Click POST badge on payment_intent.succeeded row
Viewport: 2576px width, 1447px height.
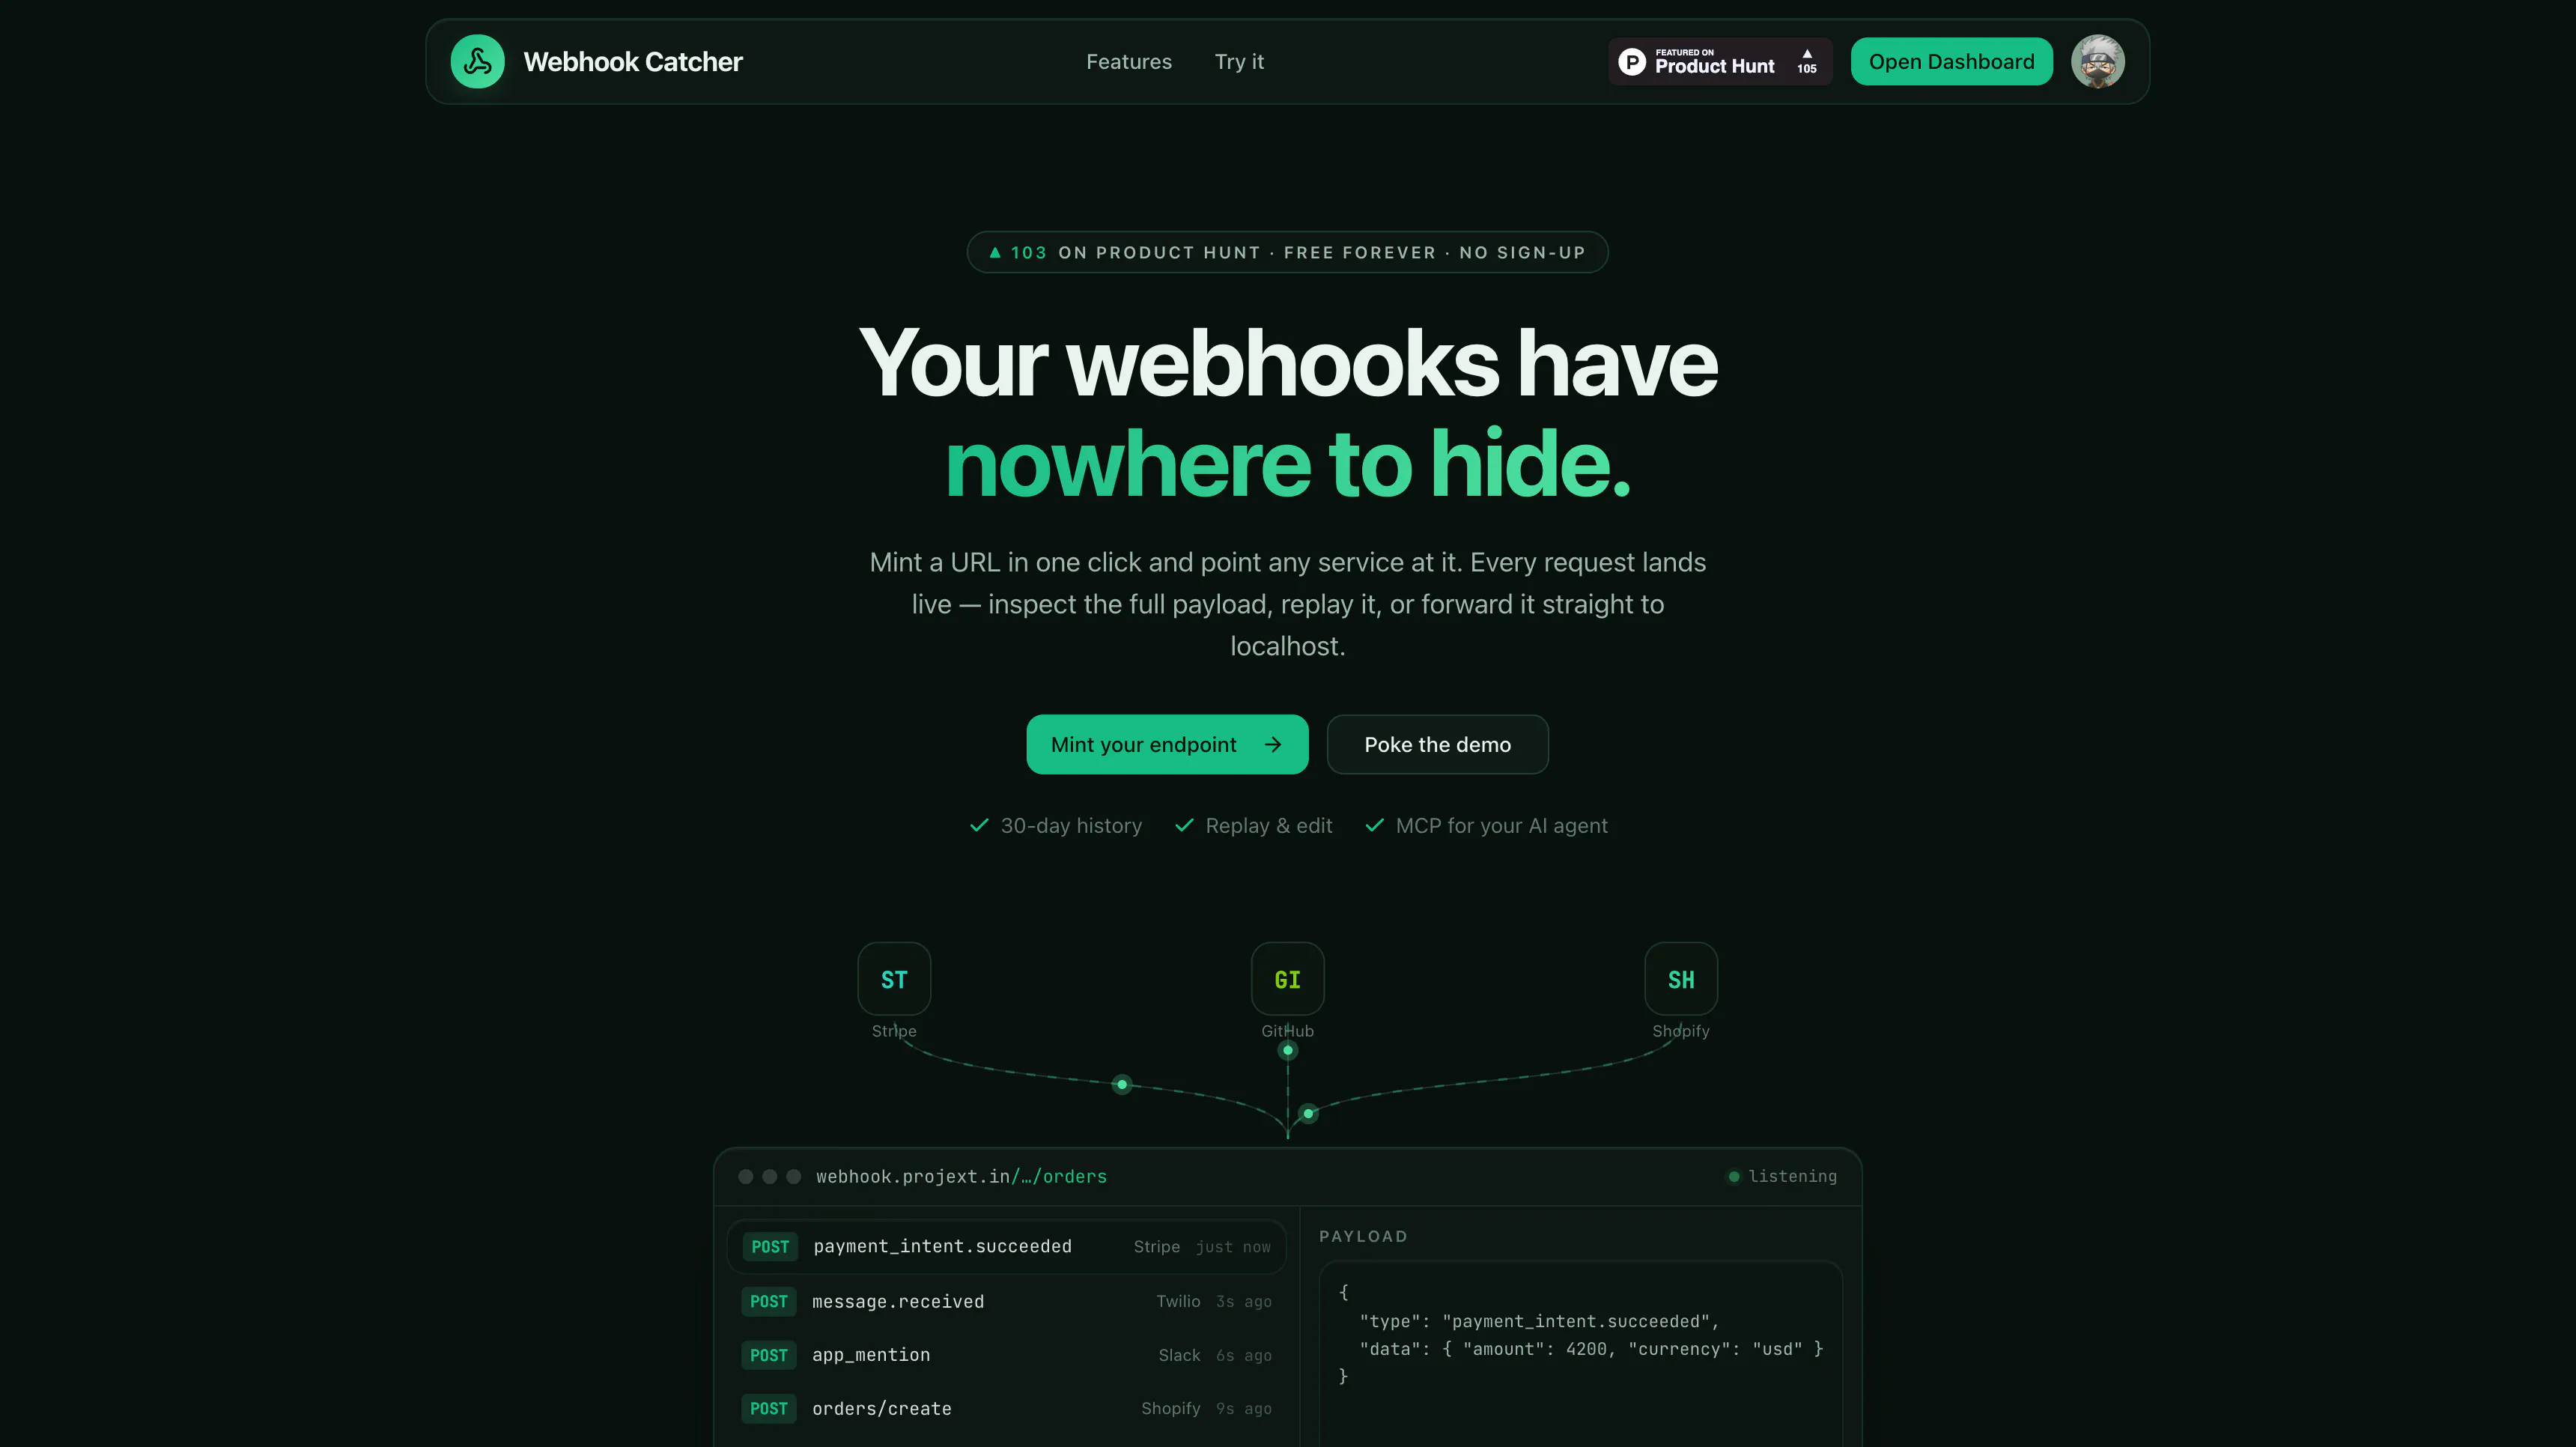tap(770, 1246)
